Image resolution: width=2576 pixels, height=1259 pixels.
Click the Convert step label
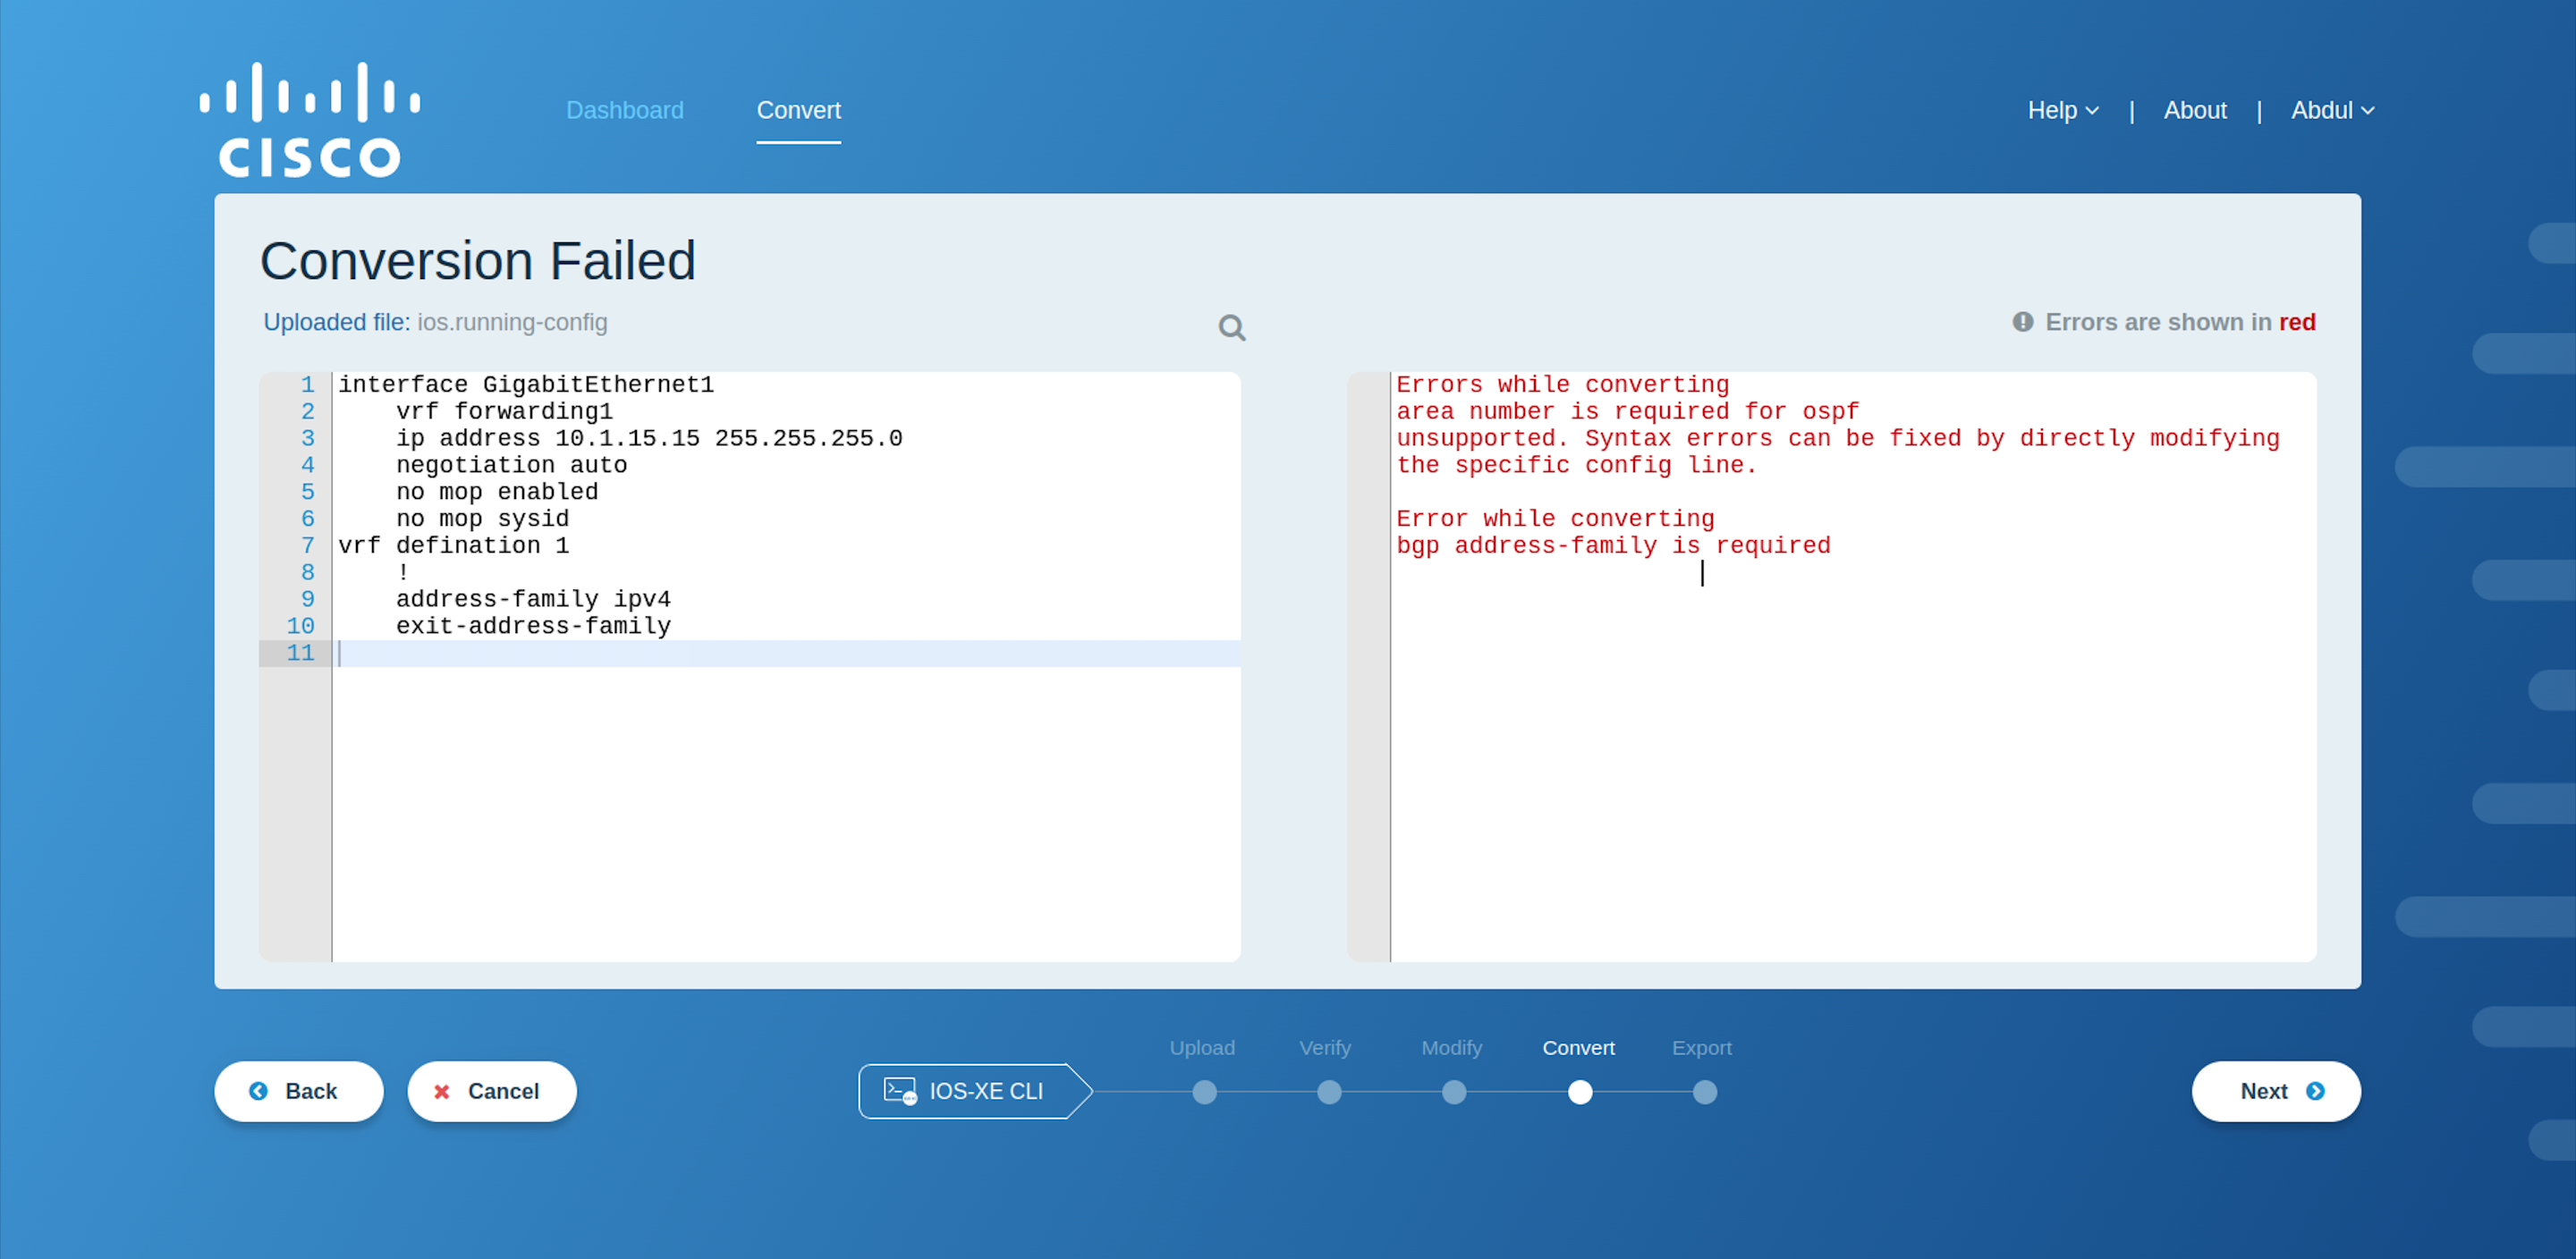click(x=1578, y=1048)
